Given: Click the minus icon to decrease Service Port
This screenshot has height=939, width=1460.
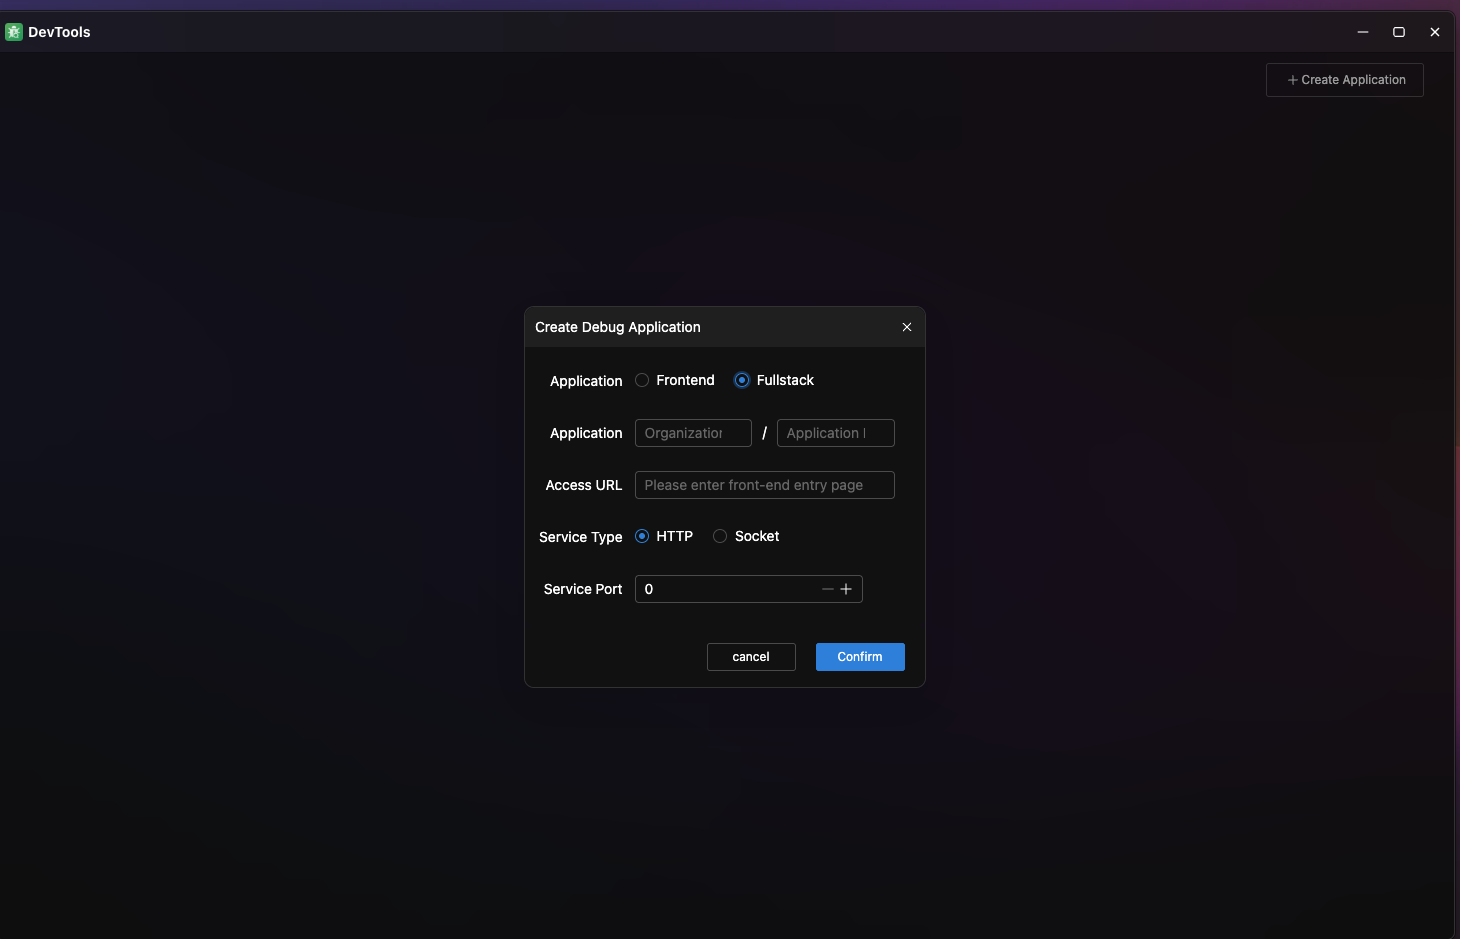Looking at the screenshot, I should click(x=826, y=589).
